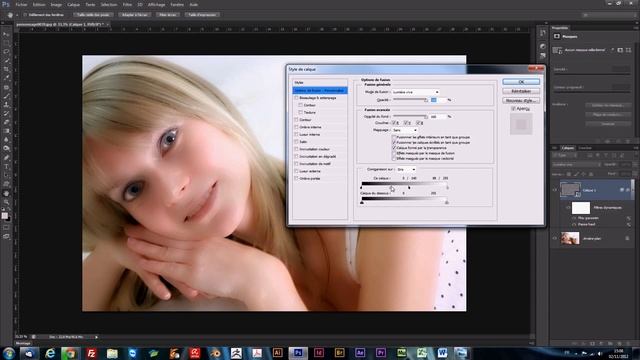The height and width of the screenshot is (360, 640).
Task: Select the Pen tool
Action: coord(6,158)
